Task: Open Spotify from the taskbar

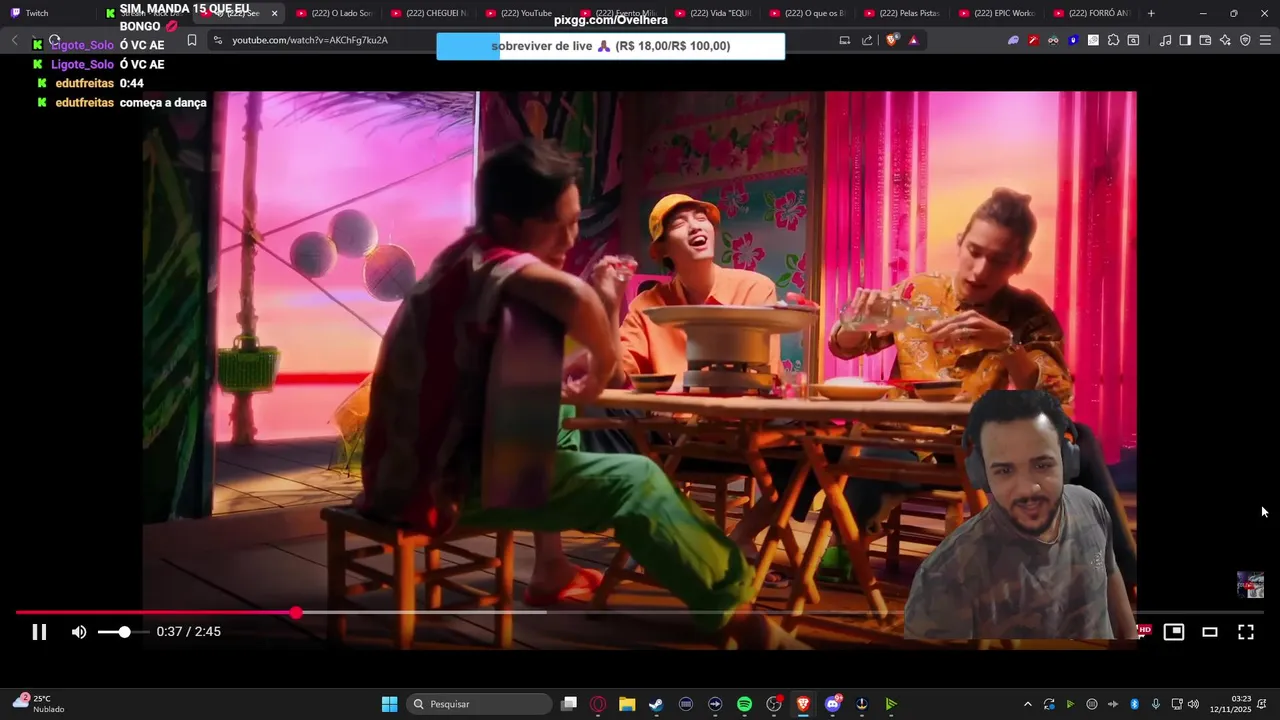Action: [744, 704]
